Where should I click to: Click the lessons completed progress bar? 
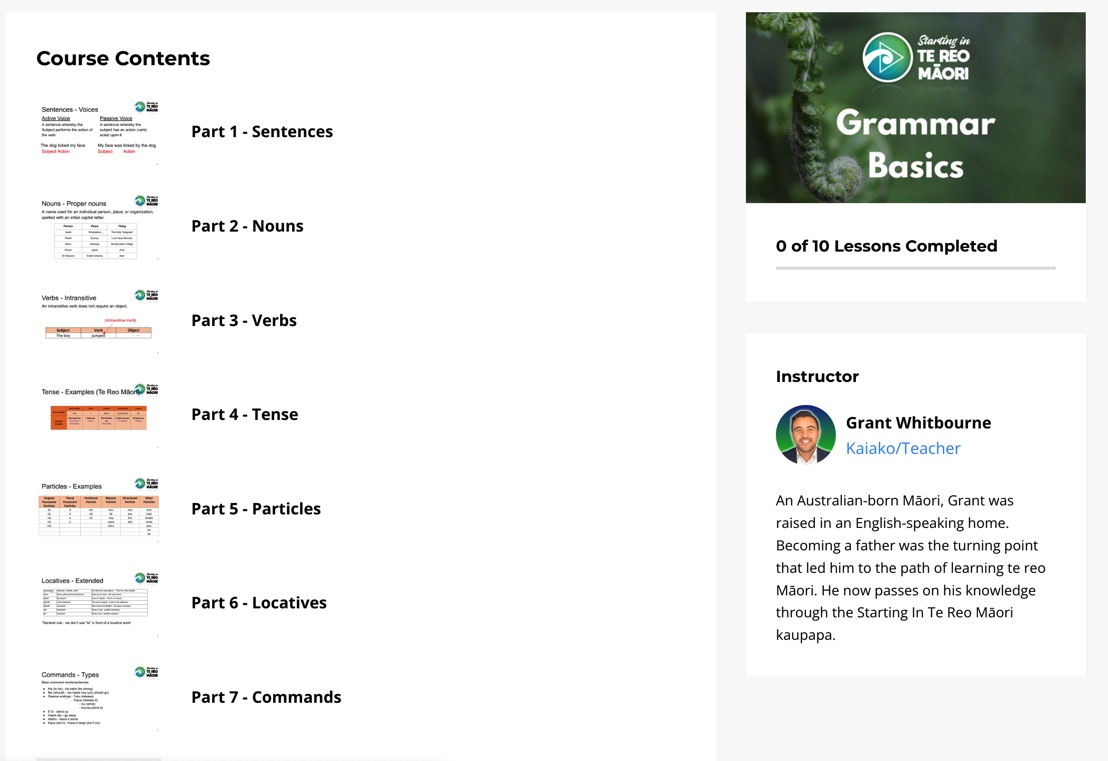pos(915,268)
